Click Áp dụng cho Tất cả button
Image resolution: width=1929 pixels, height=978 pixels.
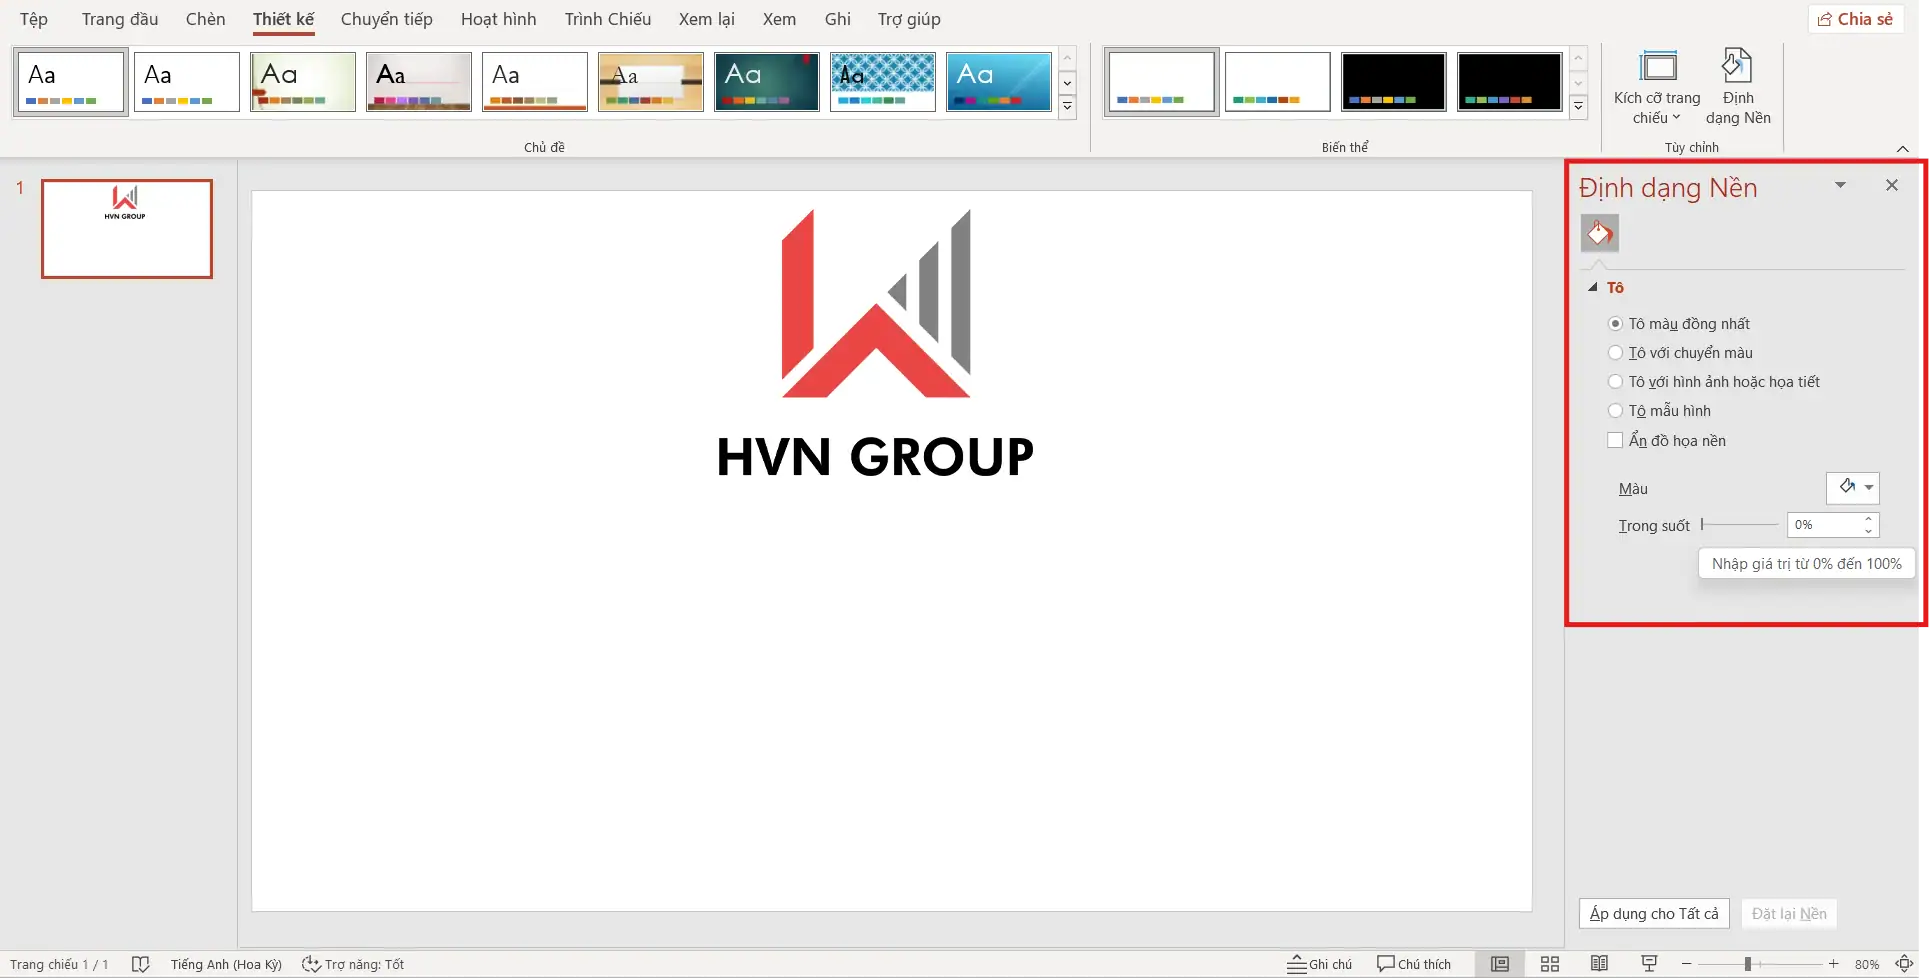(x=1653, y=914)
